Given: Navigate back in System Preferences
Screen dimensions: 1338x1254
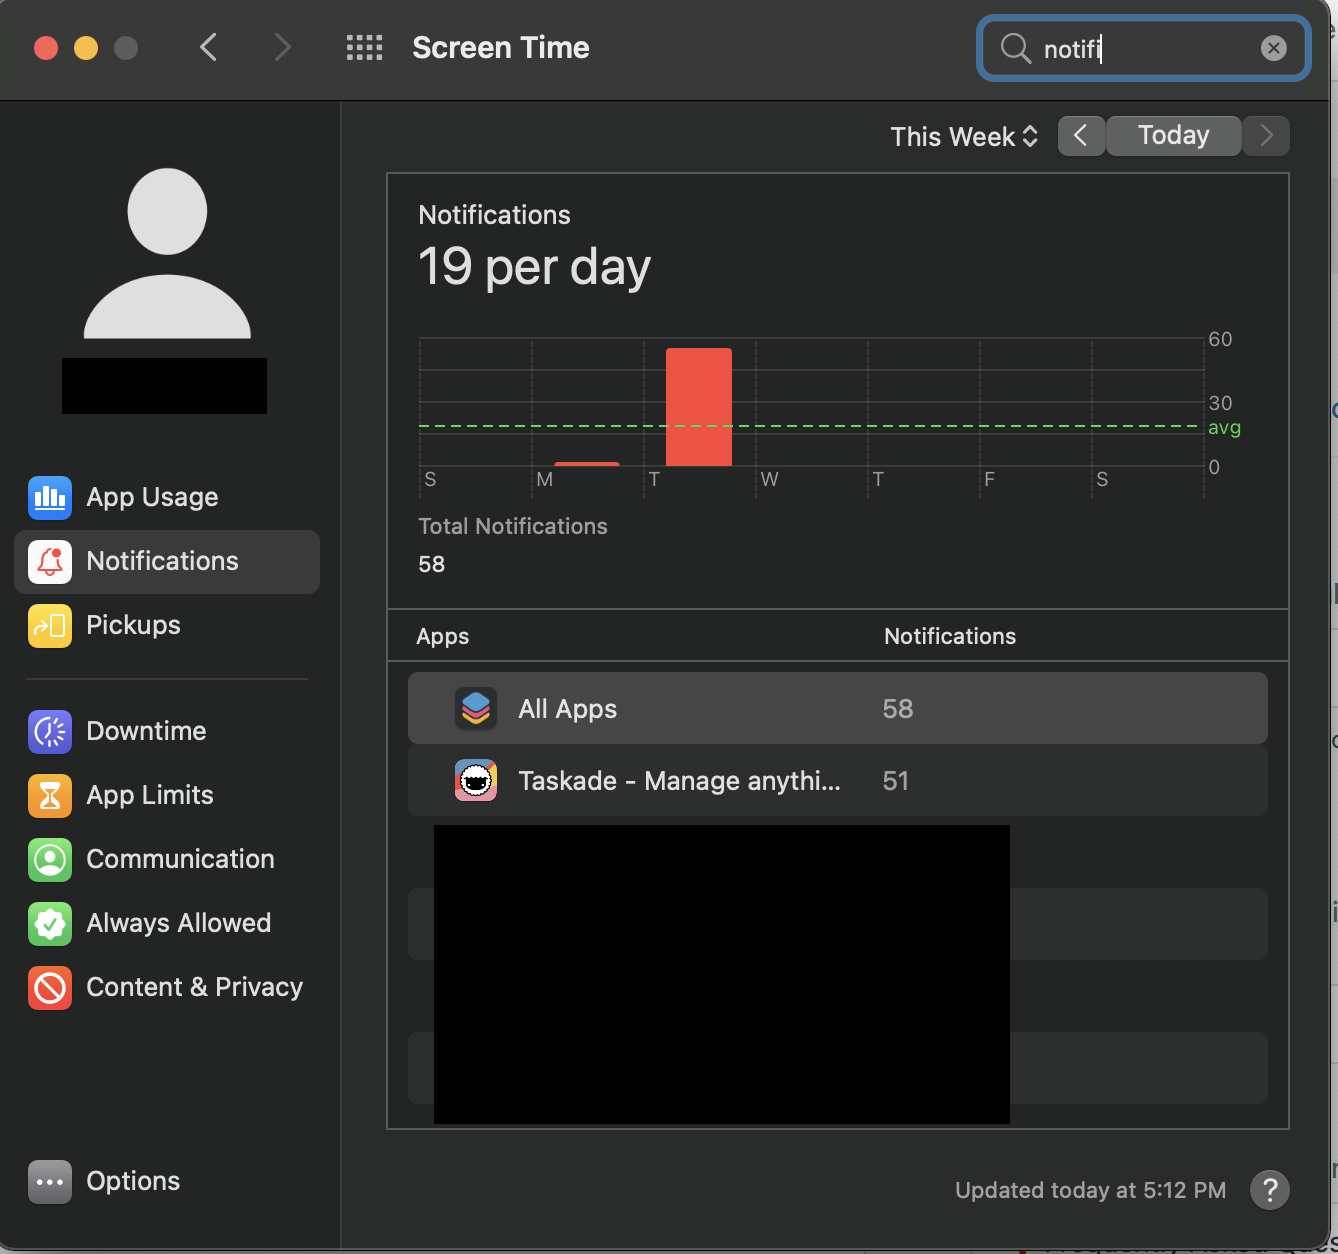Looking at the screenshot, I should coord(208,47).
